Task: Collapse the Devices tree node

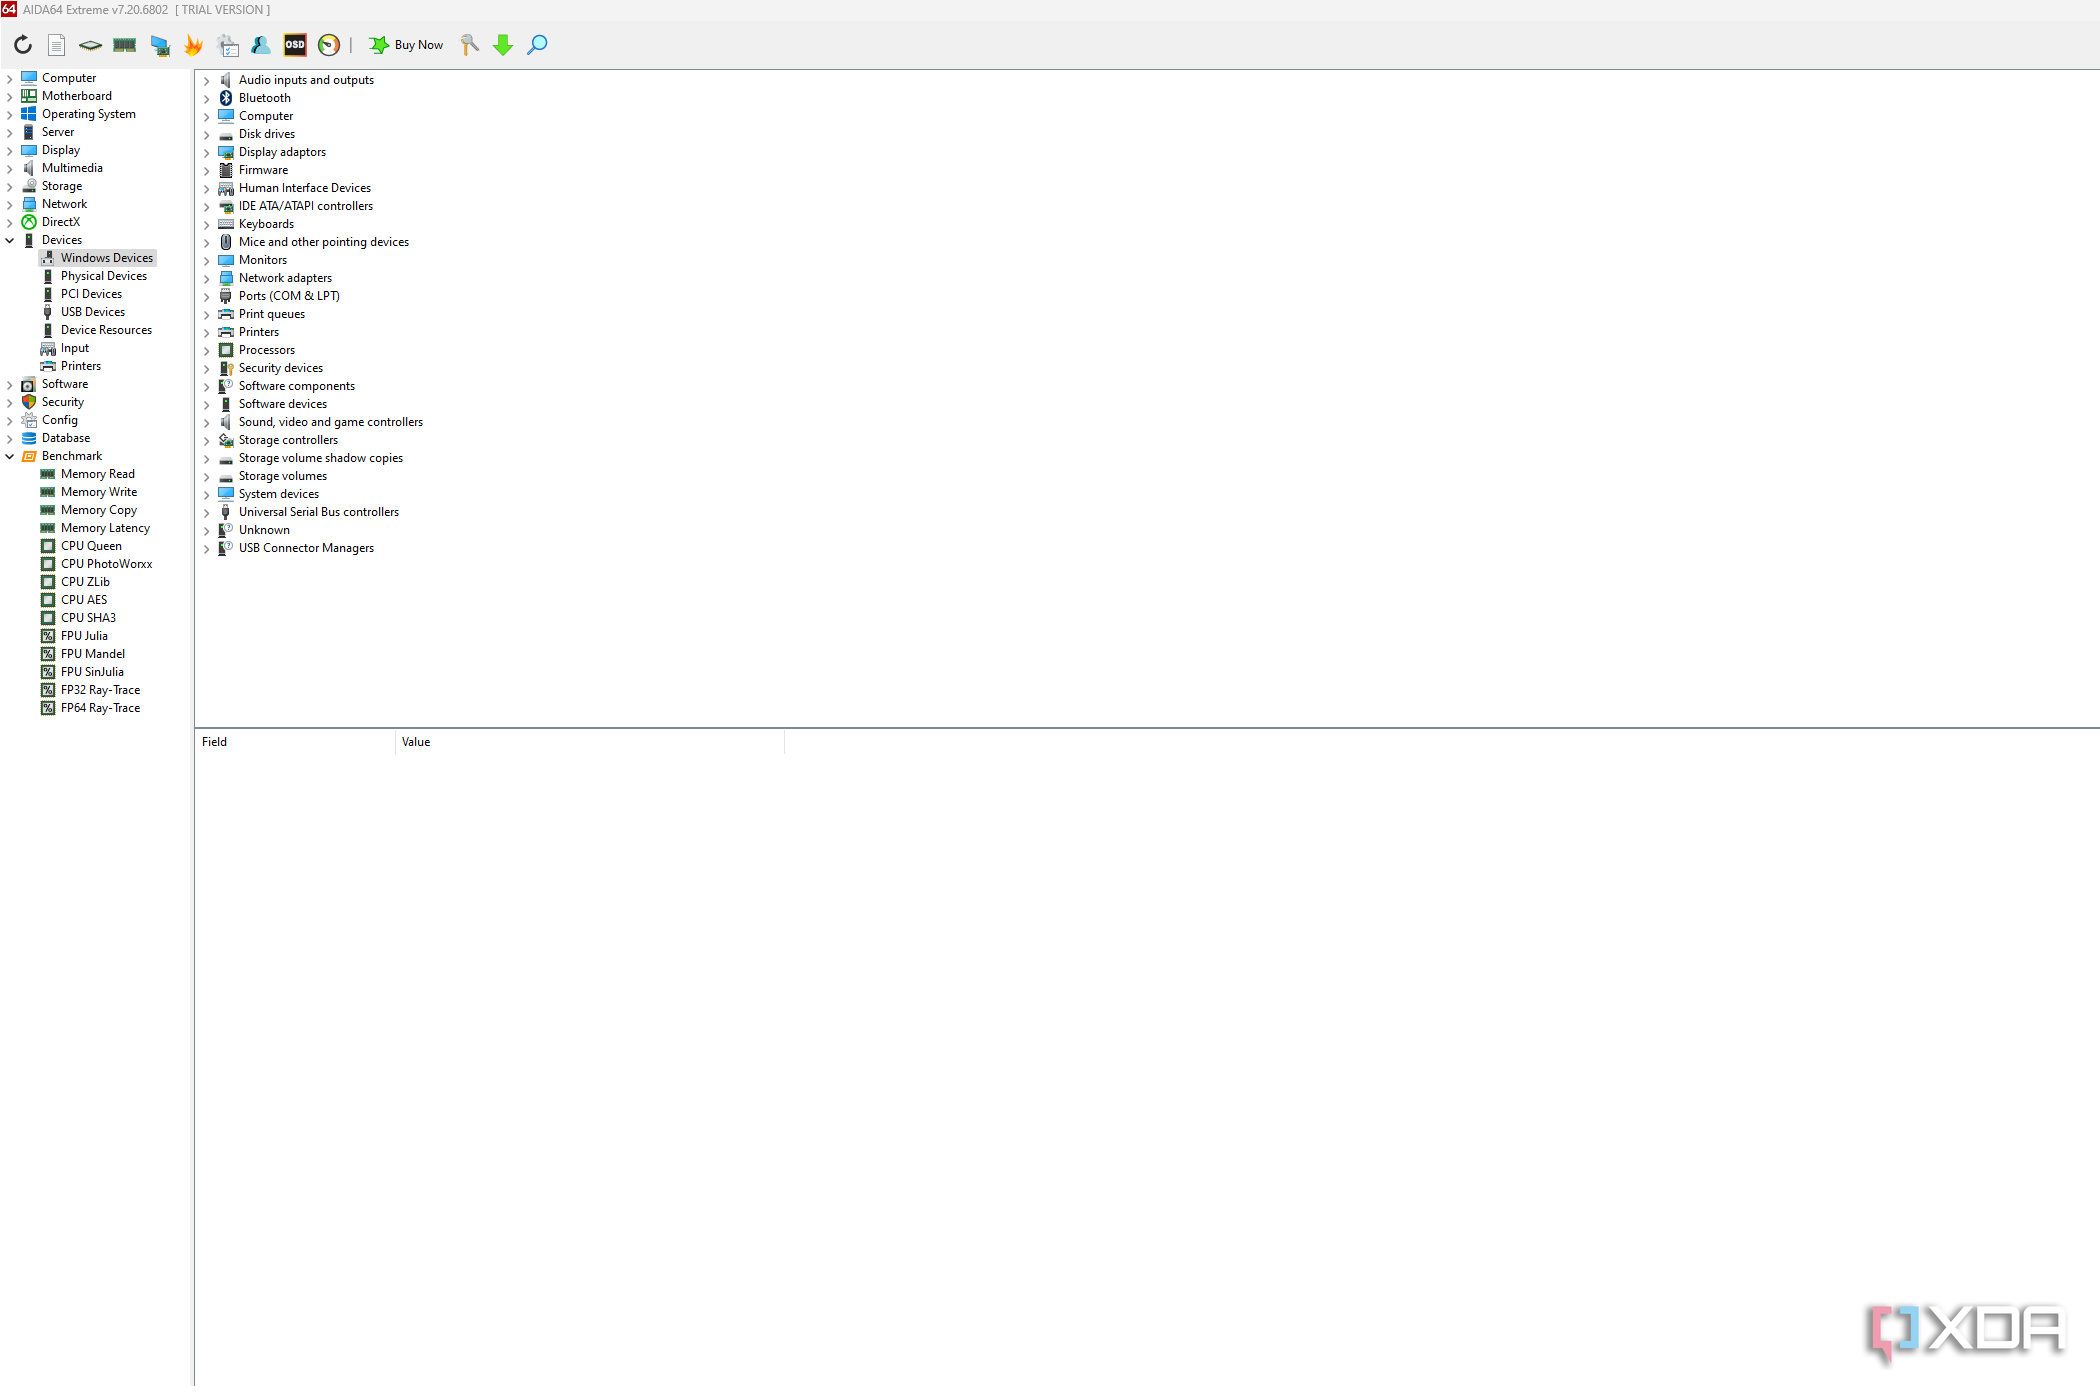Action: tap(10, 240)
